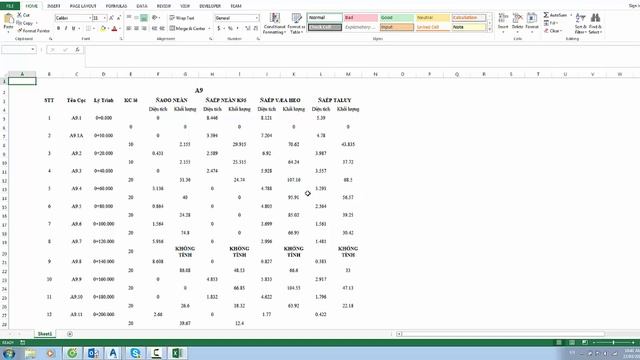
Task: Click the Copy button
Action: click(25, 23)
